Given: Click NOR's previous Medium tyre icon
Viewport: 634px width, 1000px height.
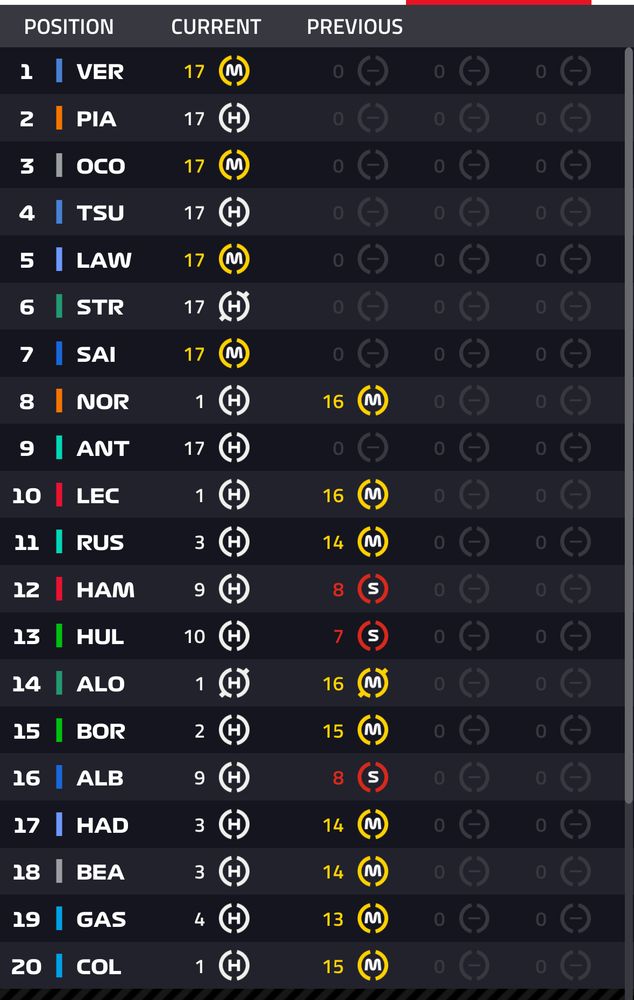Looking at the screenshot, I should point(374,401).
